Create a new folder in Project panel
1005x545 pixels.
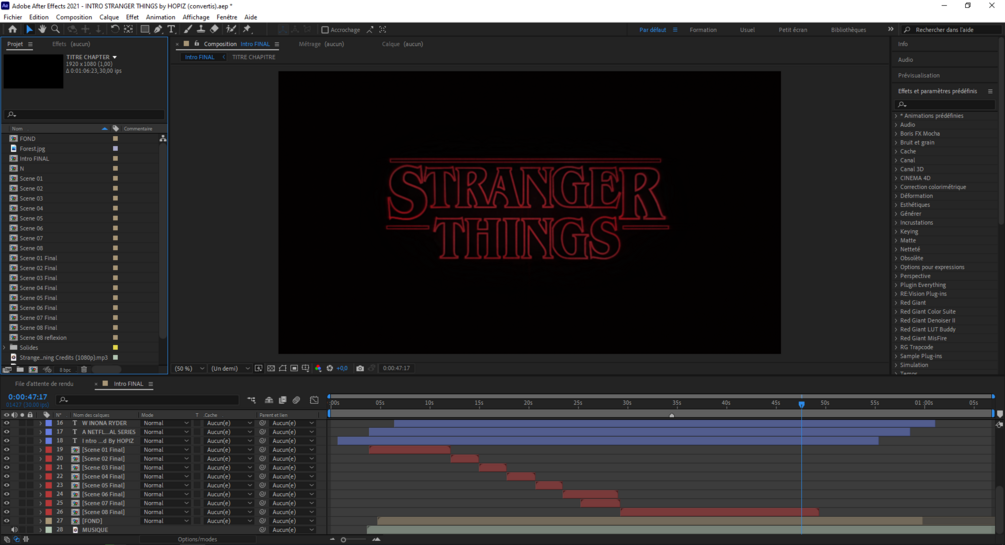click(21, 369)
